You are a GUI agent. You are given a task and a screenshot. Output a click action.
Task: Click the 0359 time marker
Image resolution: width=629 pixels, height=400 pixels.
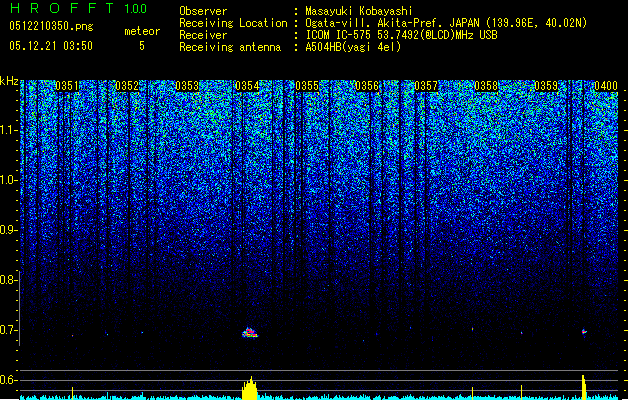tap(546, 86)
